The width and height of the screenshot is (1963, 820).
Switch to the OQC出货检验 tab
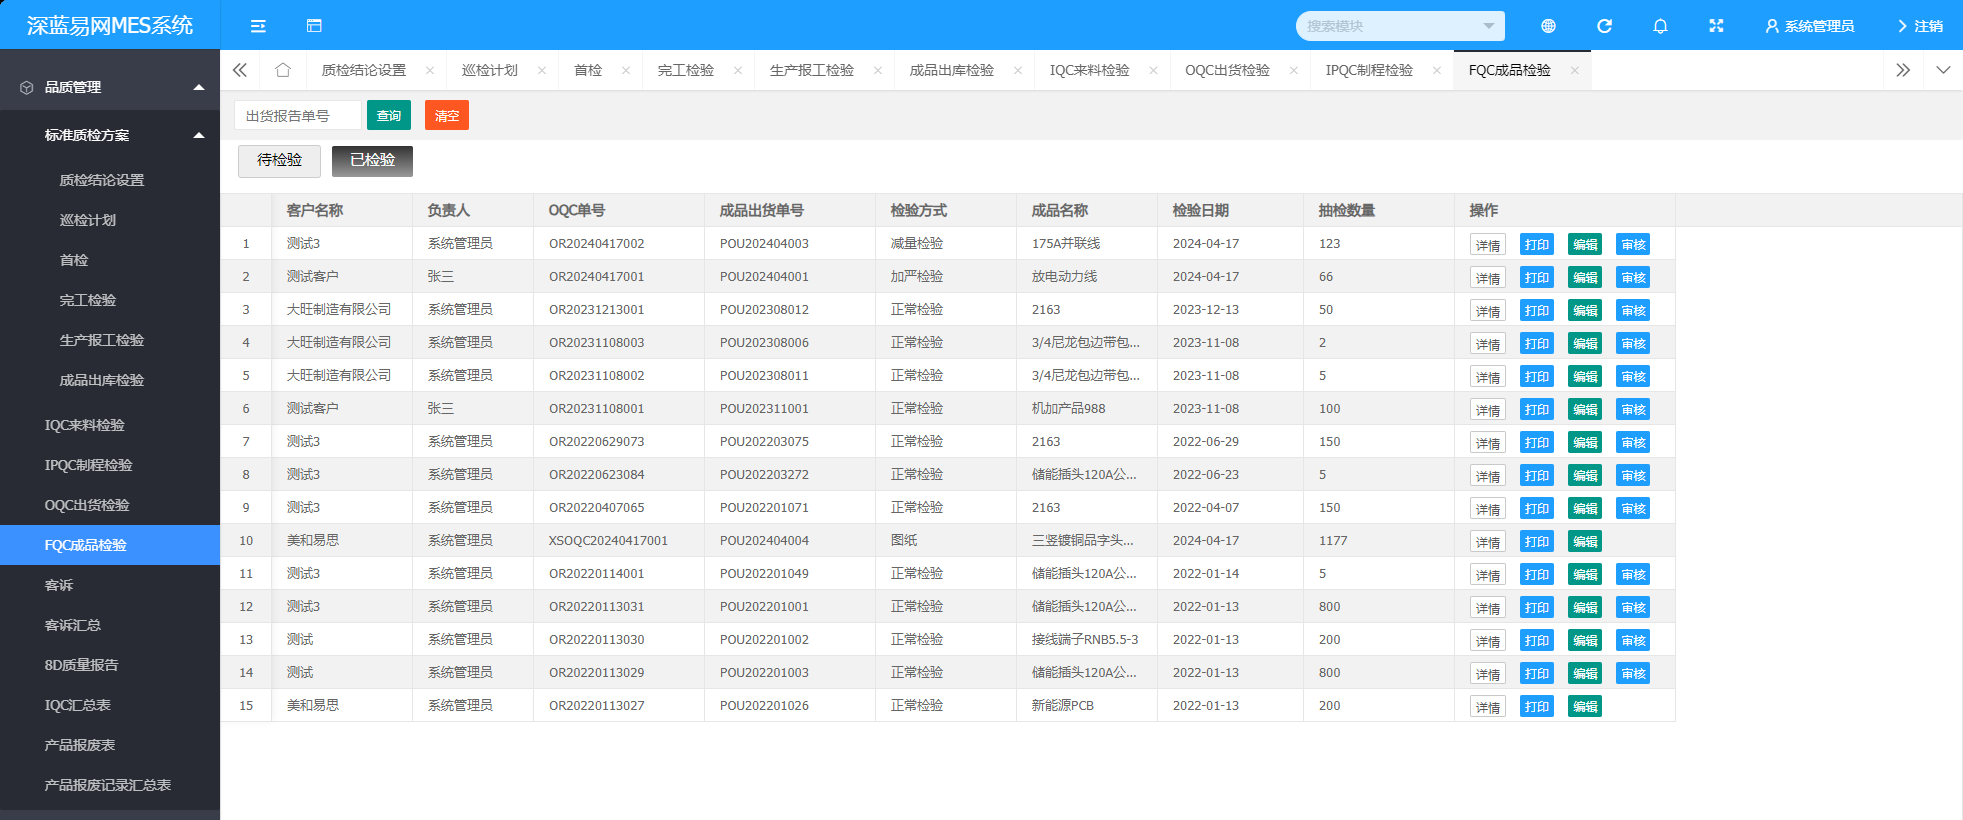click(1227, 70)
